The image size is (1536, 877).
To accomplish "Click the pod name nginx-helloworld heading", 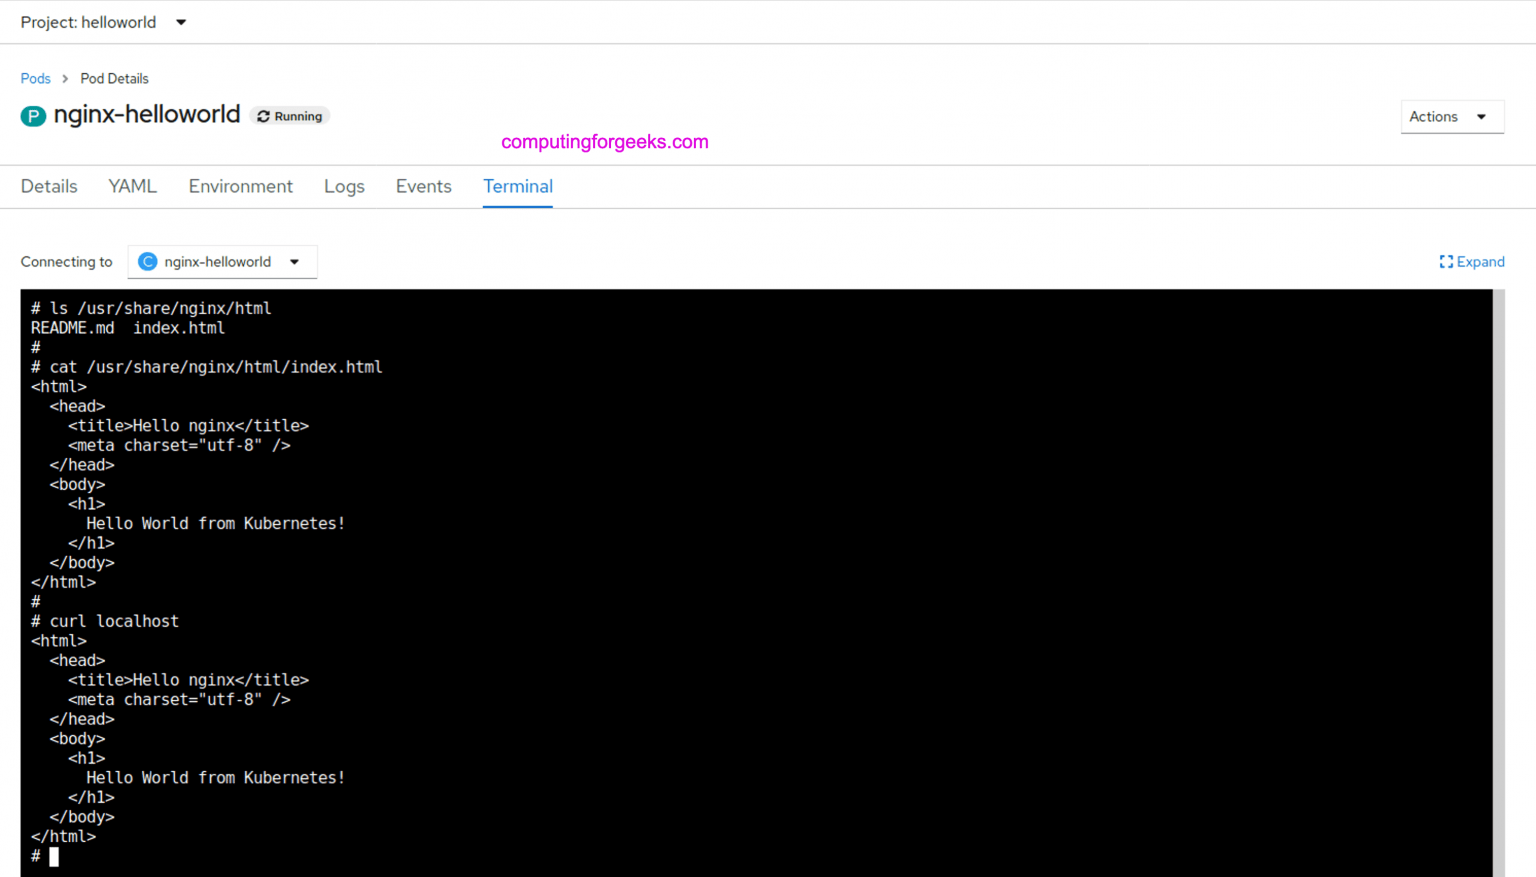I will click(x=147, y=114).
